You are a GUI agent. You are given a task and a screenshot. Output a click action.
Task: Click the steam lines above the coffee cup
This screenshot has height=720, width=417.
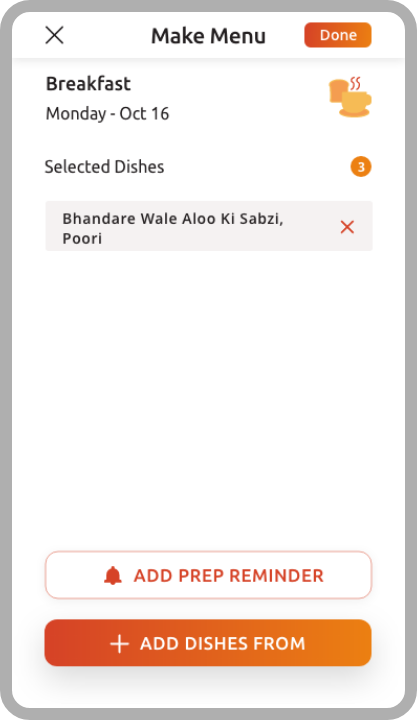(x=355, y=83)
